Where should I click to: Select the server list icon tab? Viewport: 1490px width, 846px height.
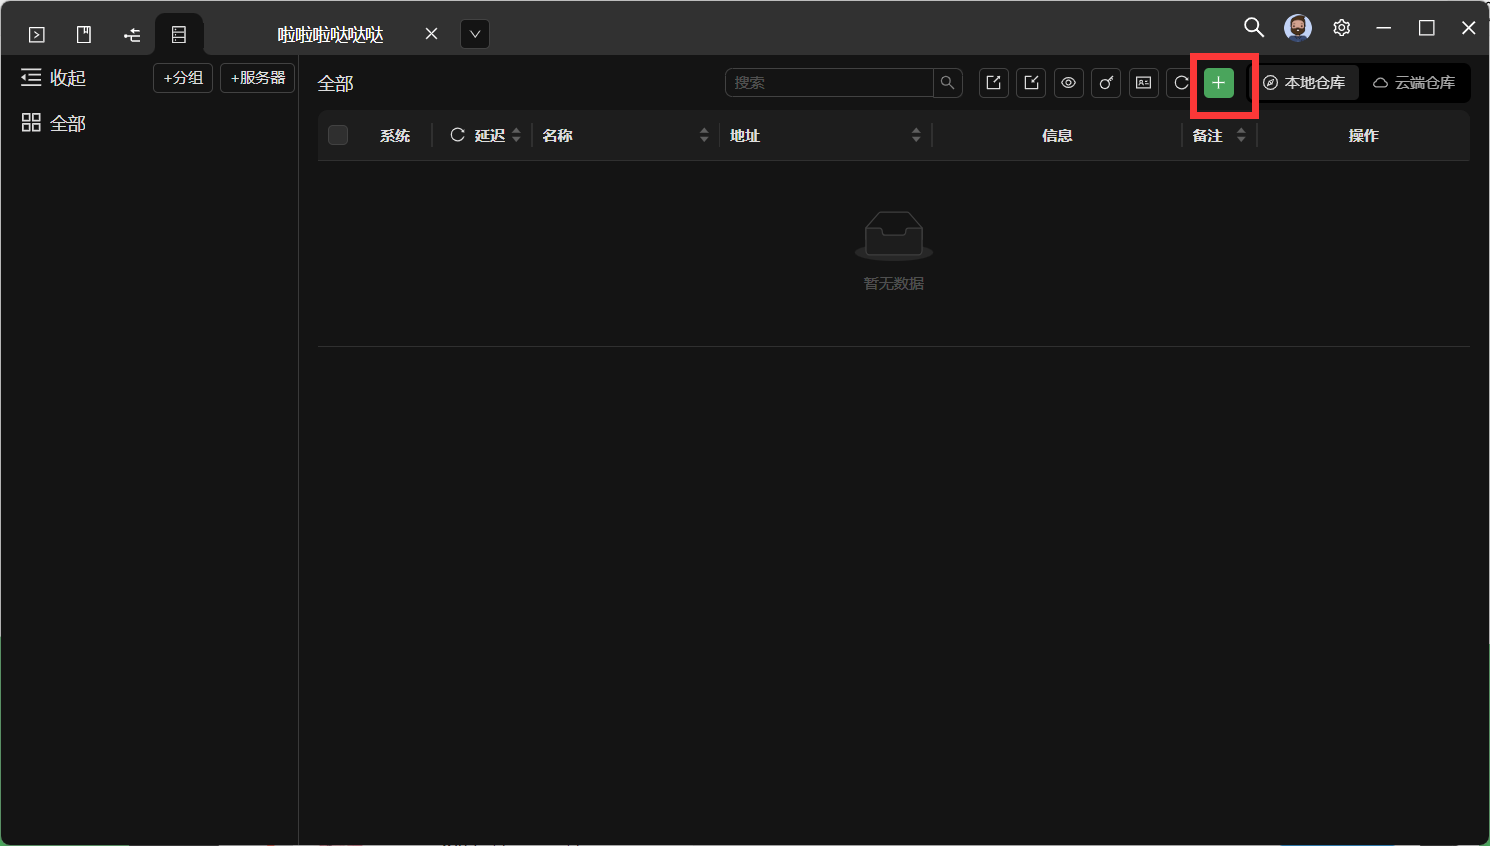179,35
